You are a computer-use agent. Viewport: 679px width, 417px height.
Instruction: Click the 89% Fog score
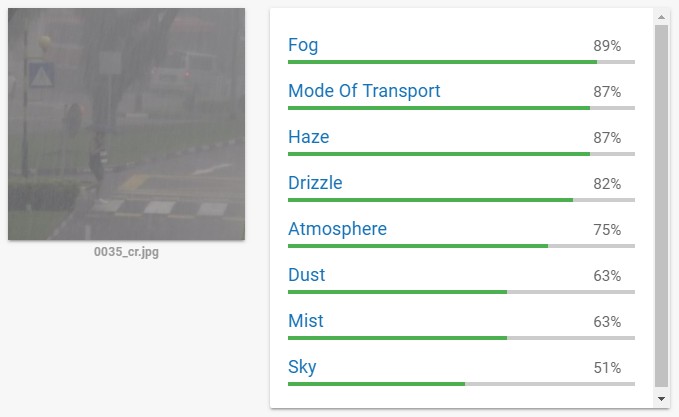tap(607, 46)
